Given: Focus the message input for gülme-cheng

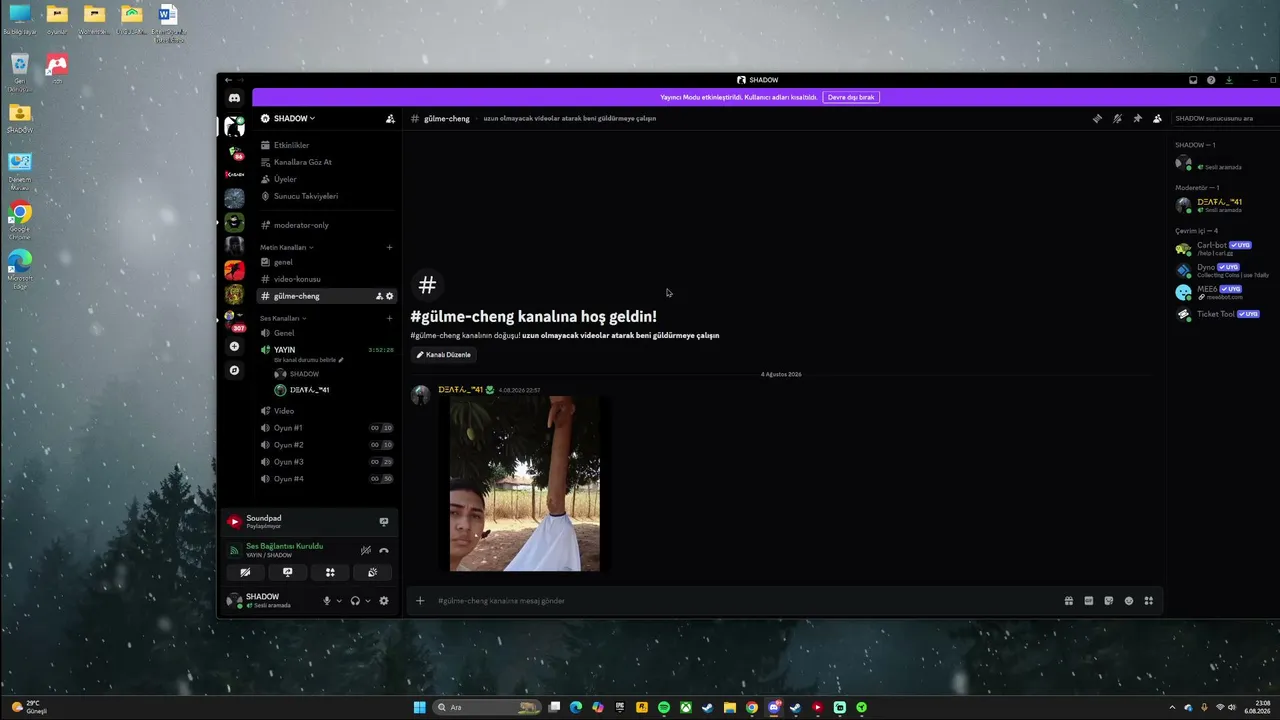Looking at the screenshot, I should click(x=745, y=601).
